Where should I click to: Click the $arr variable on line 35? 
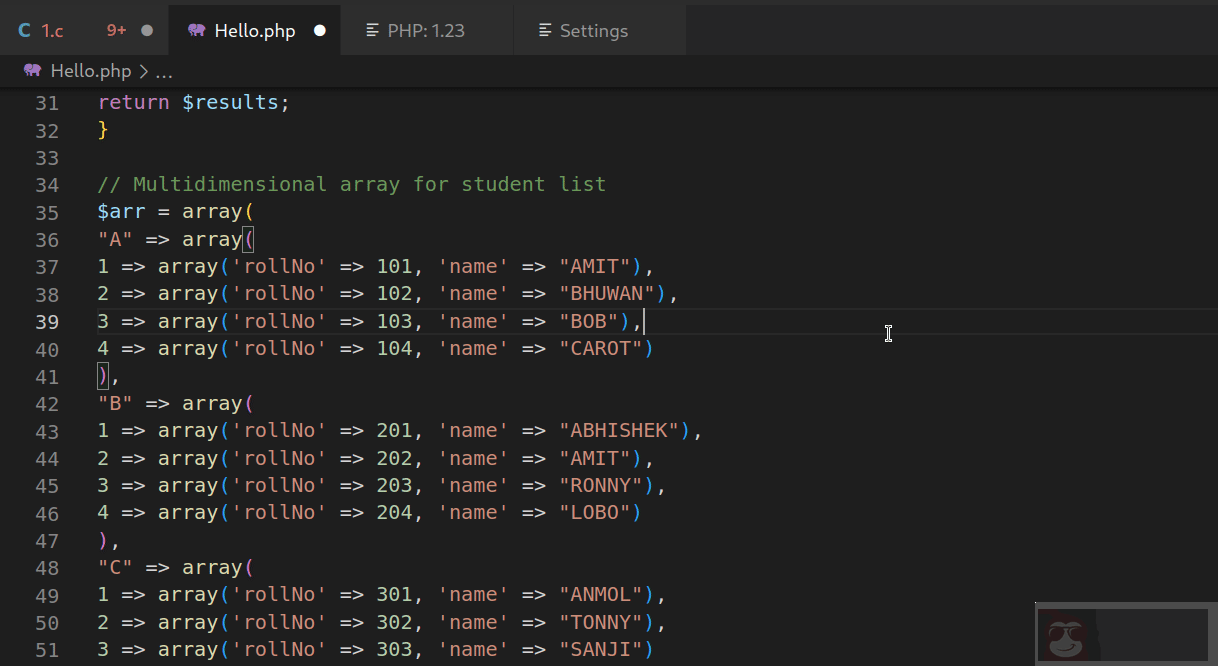(x=120, y=211)
